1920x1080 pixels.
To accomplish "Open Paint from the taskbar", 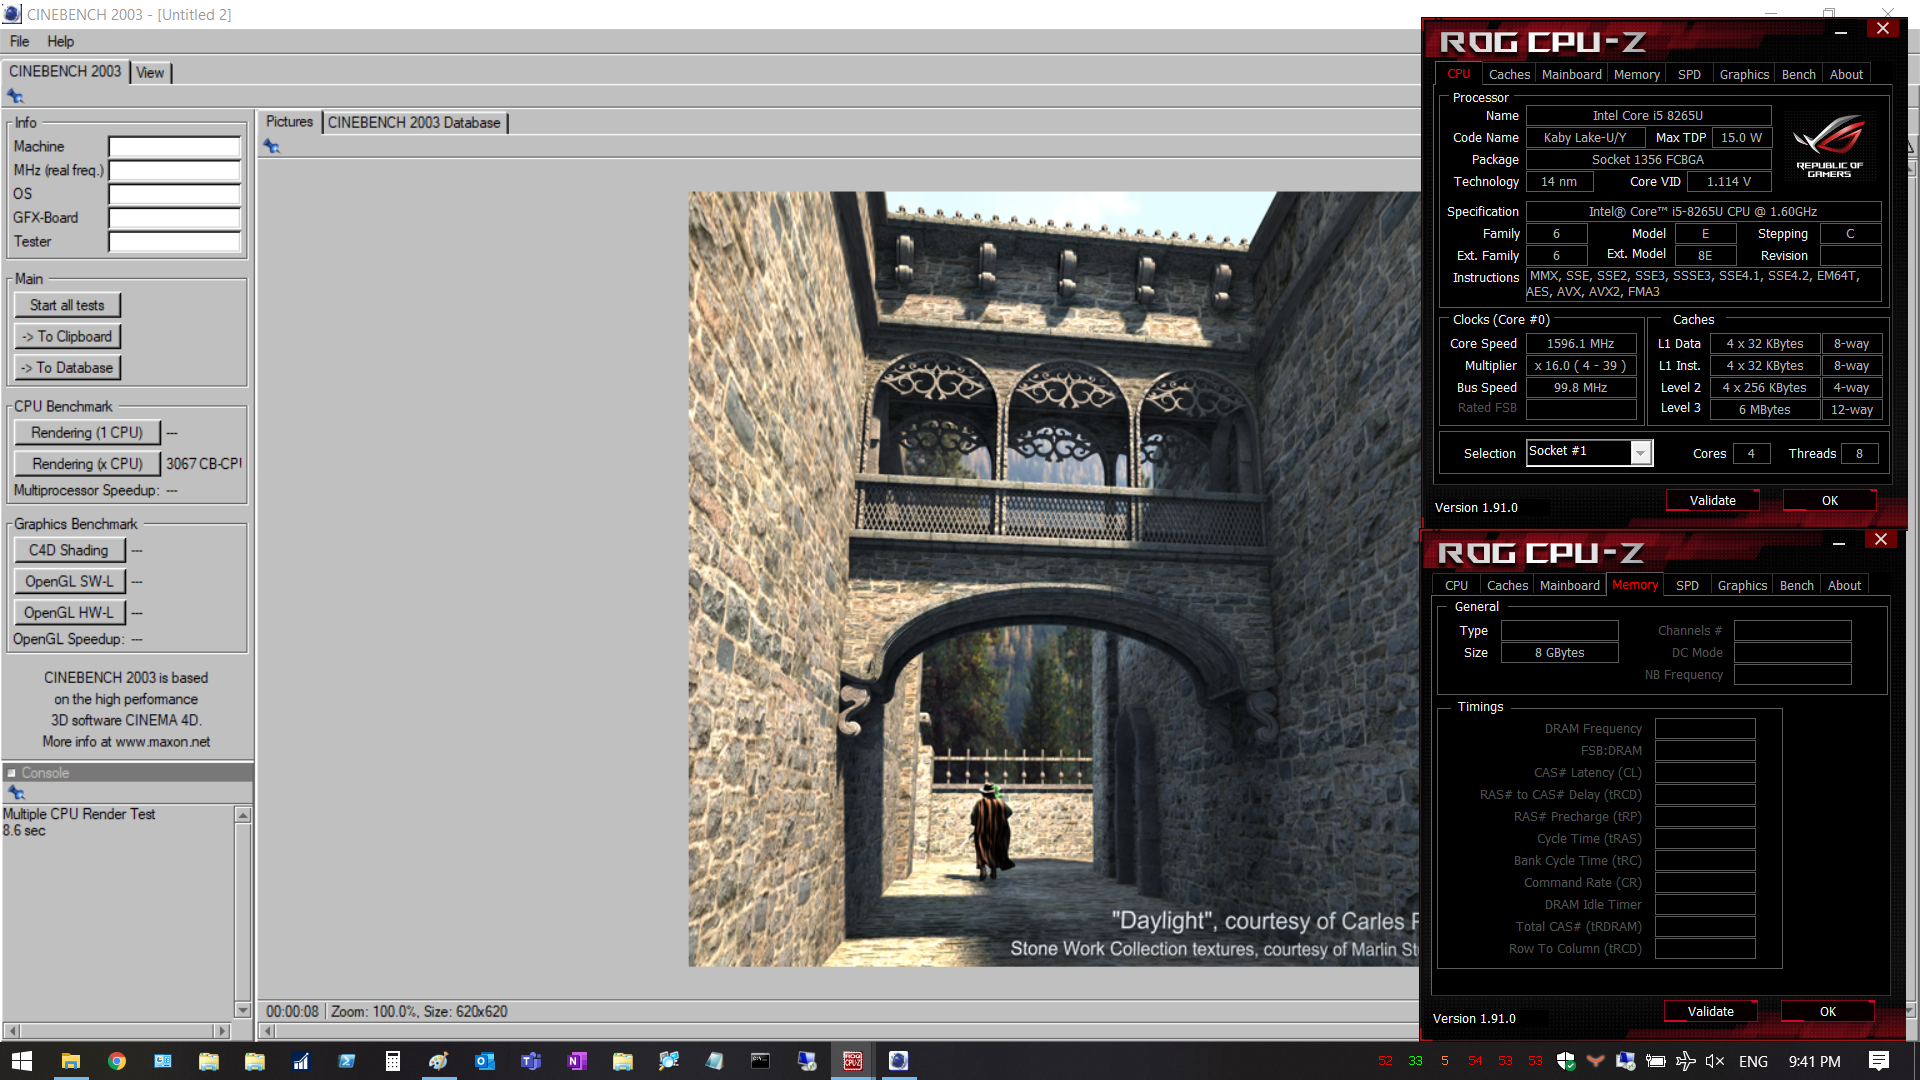I will [439, 1061].
